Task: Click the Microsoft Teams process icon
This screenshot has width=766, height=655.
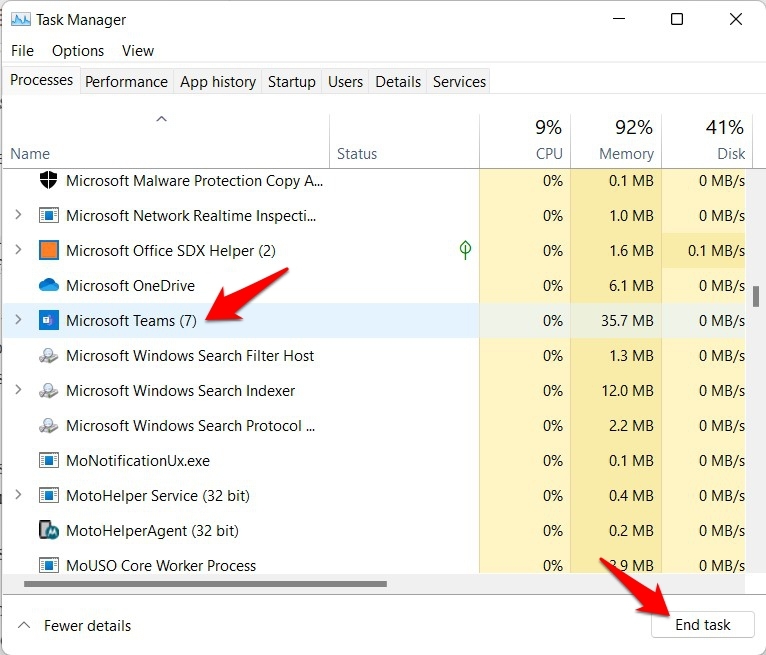Action: (49, 321)
